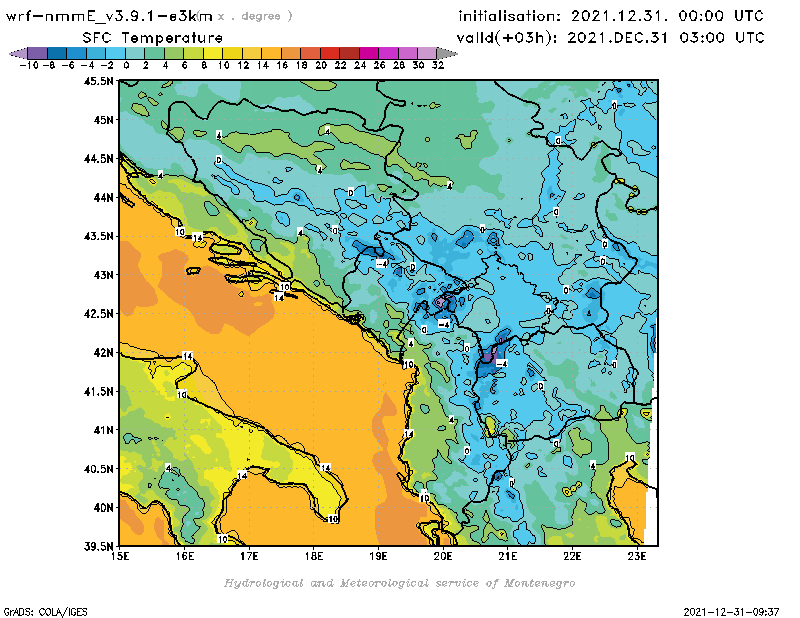Pick the legend swatch between -6 and -4
This screenshot has width=800, height=618.
[76, 53]
